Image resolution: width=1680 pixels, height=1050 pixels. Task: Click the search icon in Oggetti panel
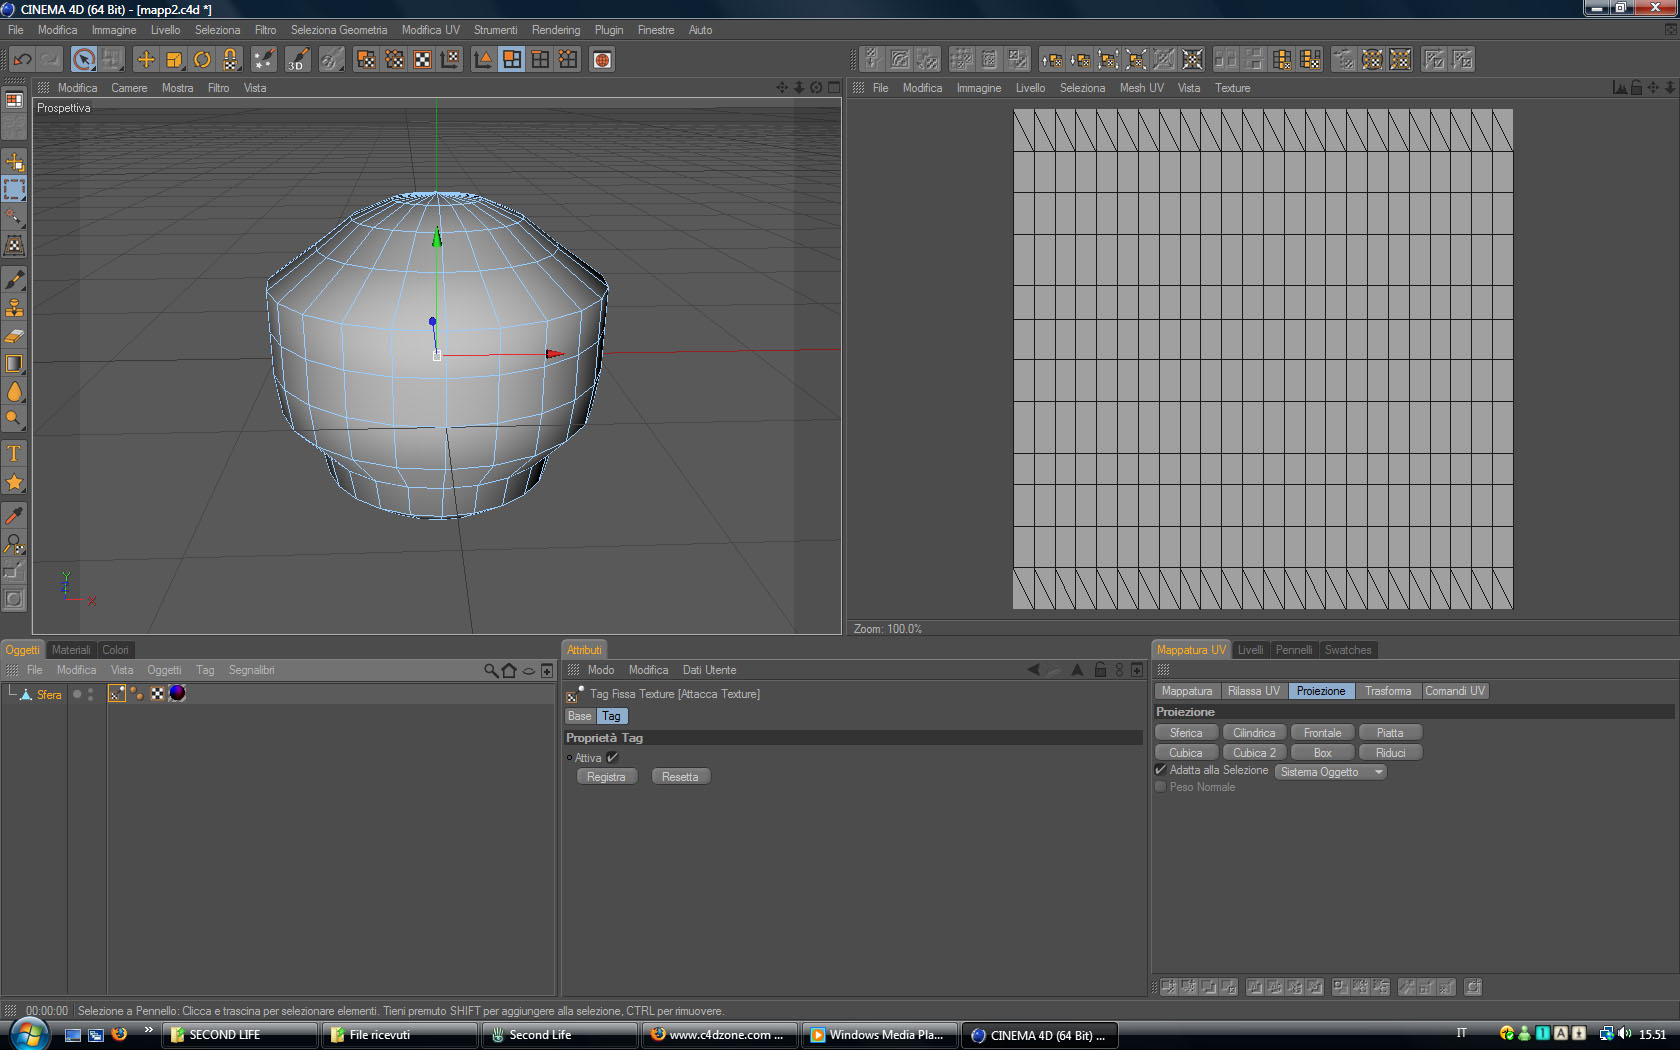click(x=490, y=671)
